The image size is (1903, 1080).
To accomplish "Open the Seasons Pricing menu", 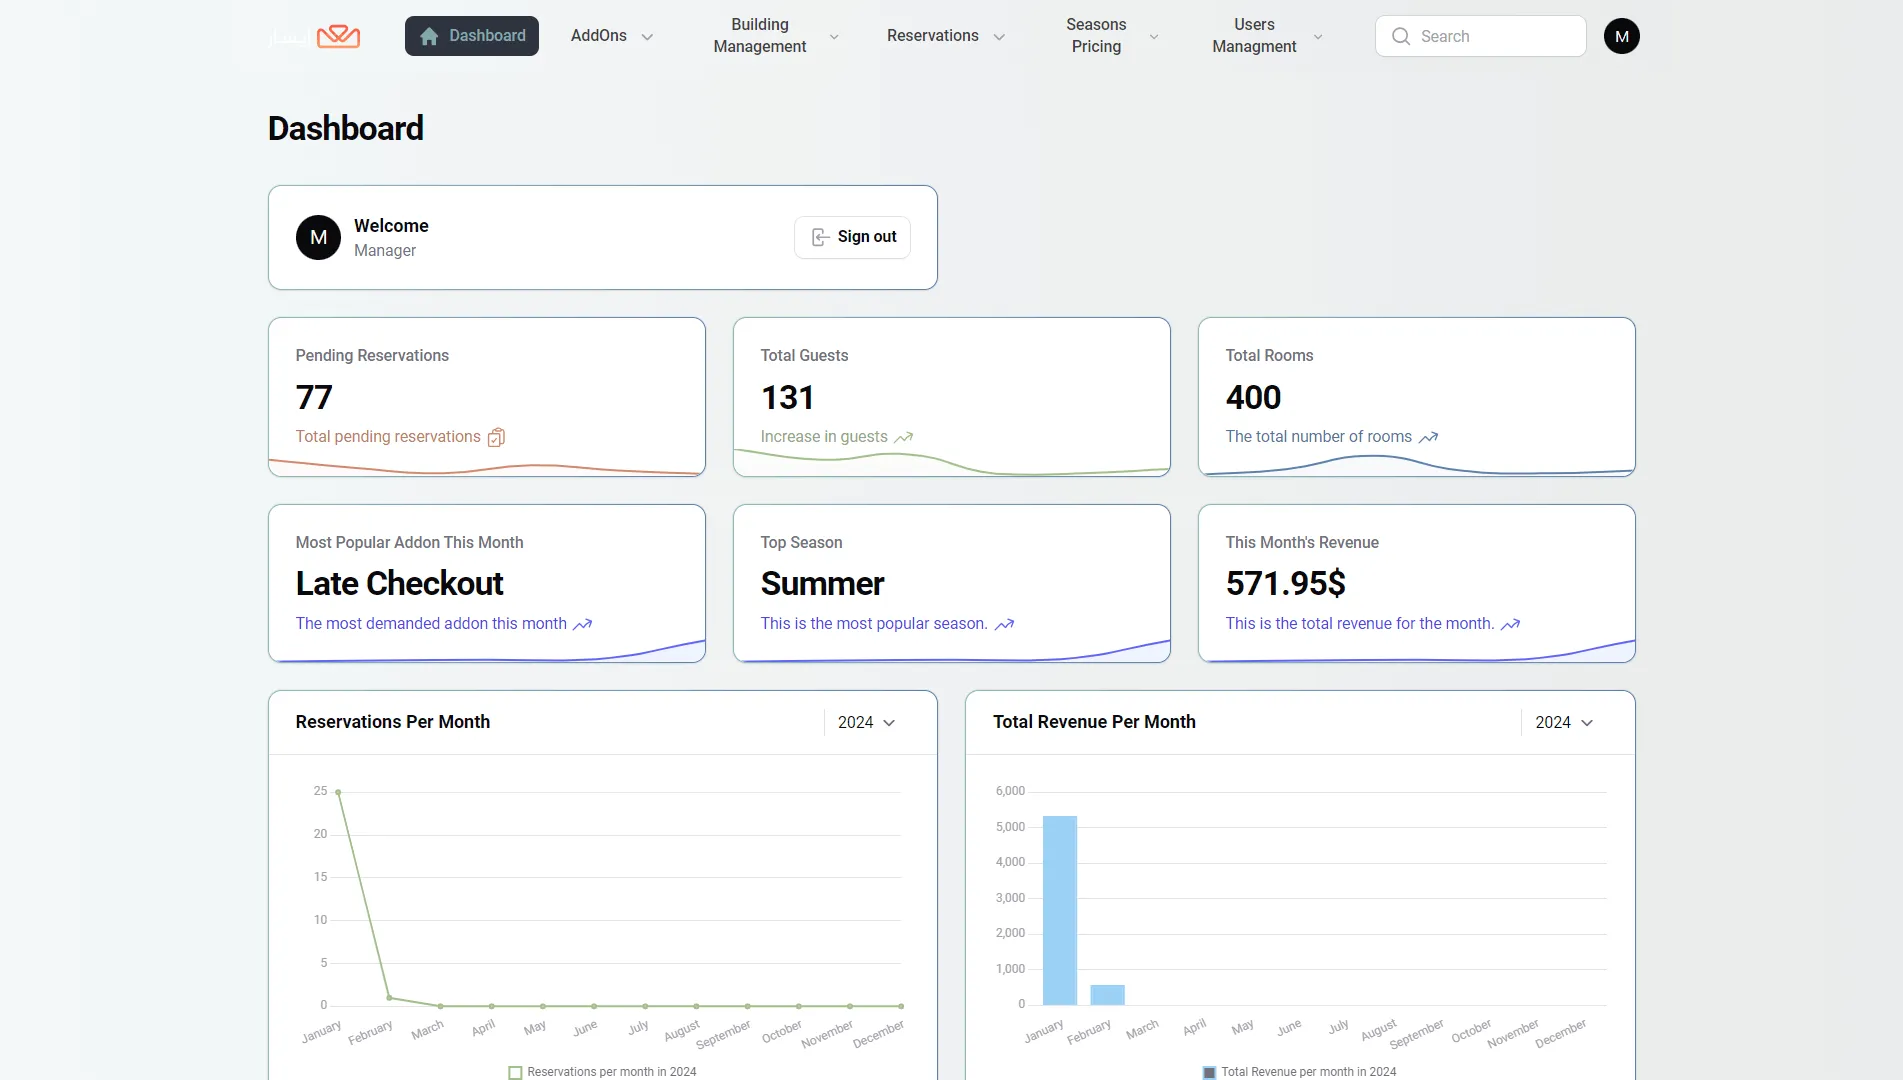I will (1111, 36).
